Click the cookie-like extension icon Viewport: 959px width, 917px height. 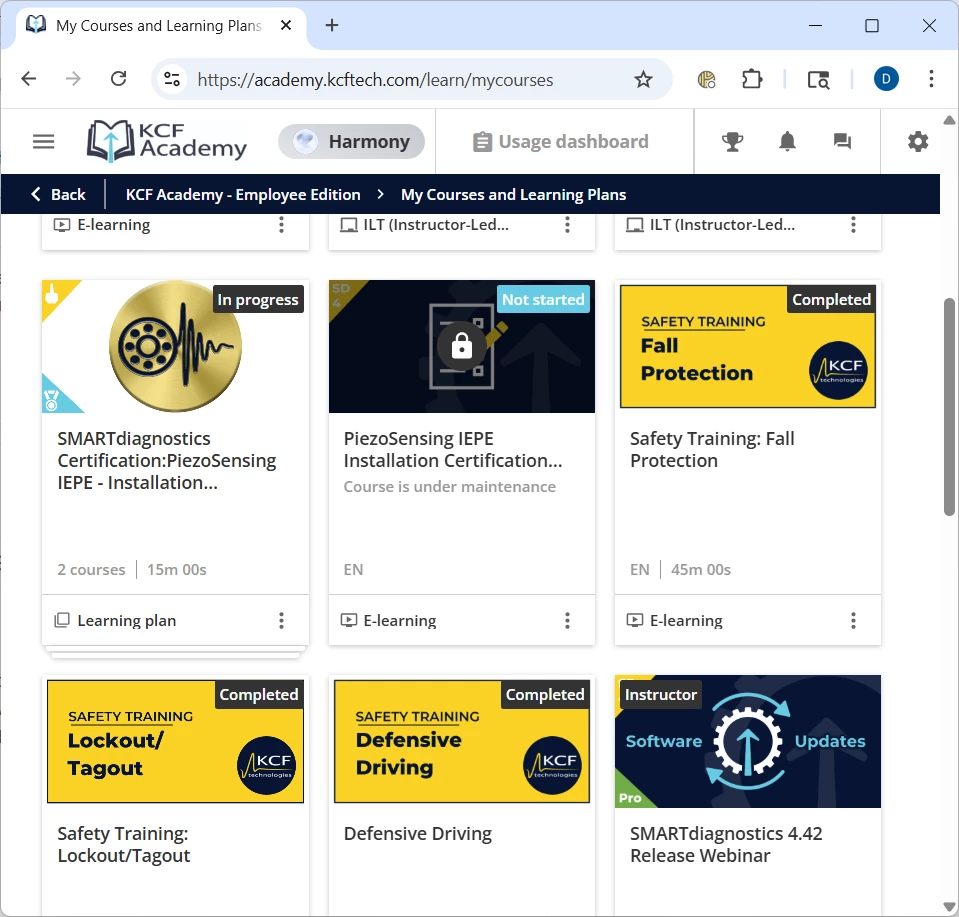pos(706,80)
